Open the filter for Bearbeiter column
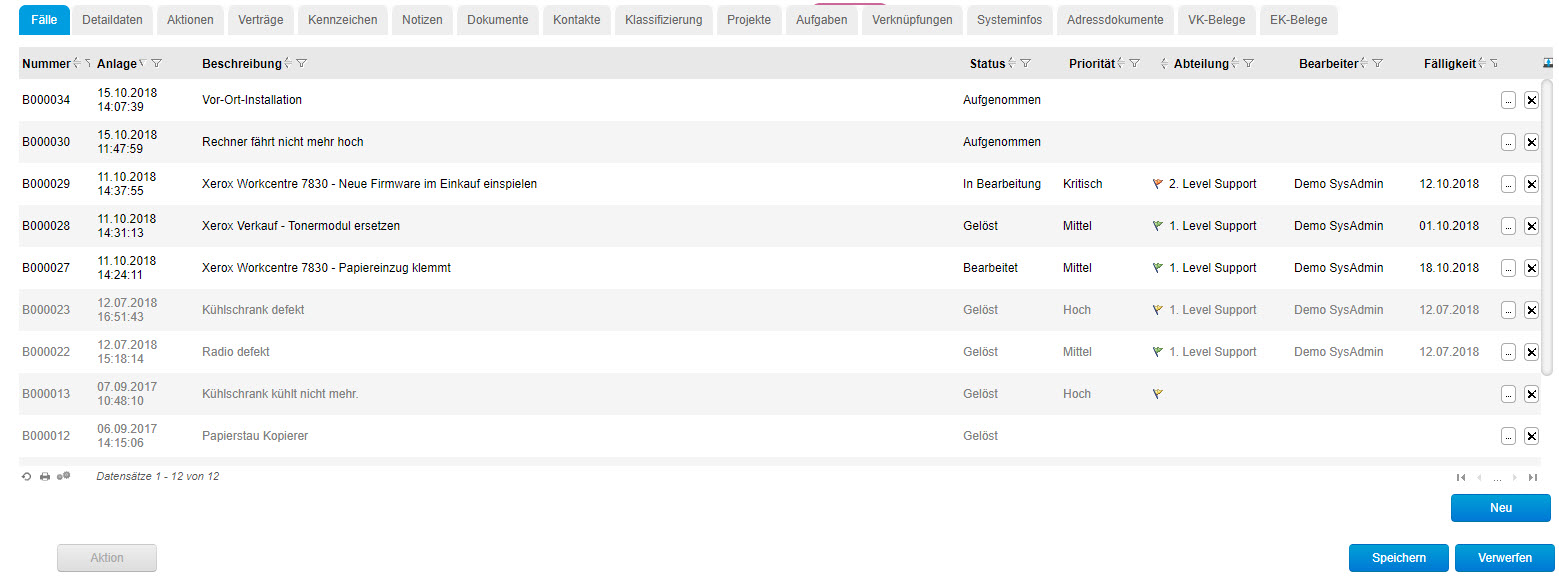Viewport: 1559px width, 580px height. pos(1377,63)
